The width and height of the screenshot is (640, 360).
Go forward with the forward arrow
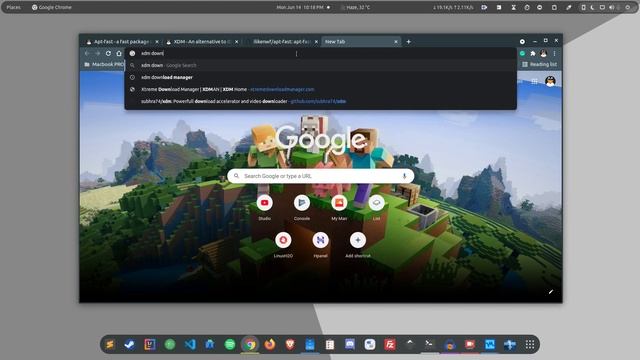tap(98, 53)
